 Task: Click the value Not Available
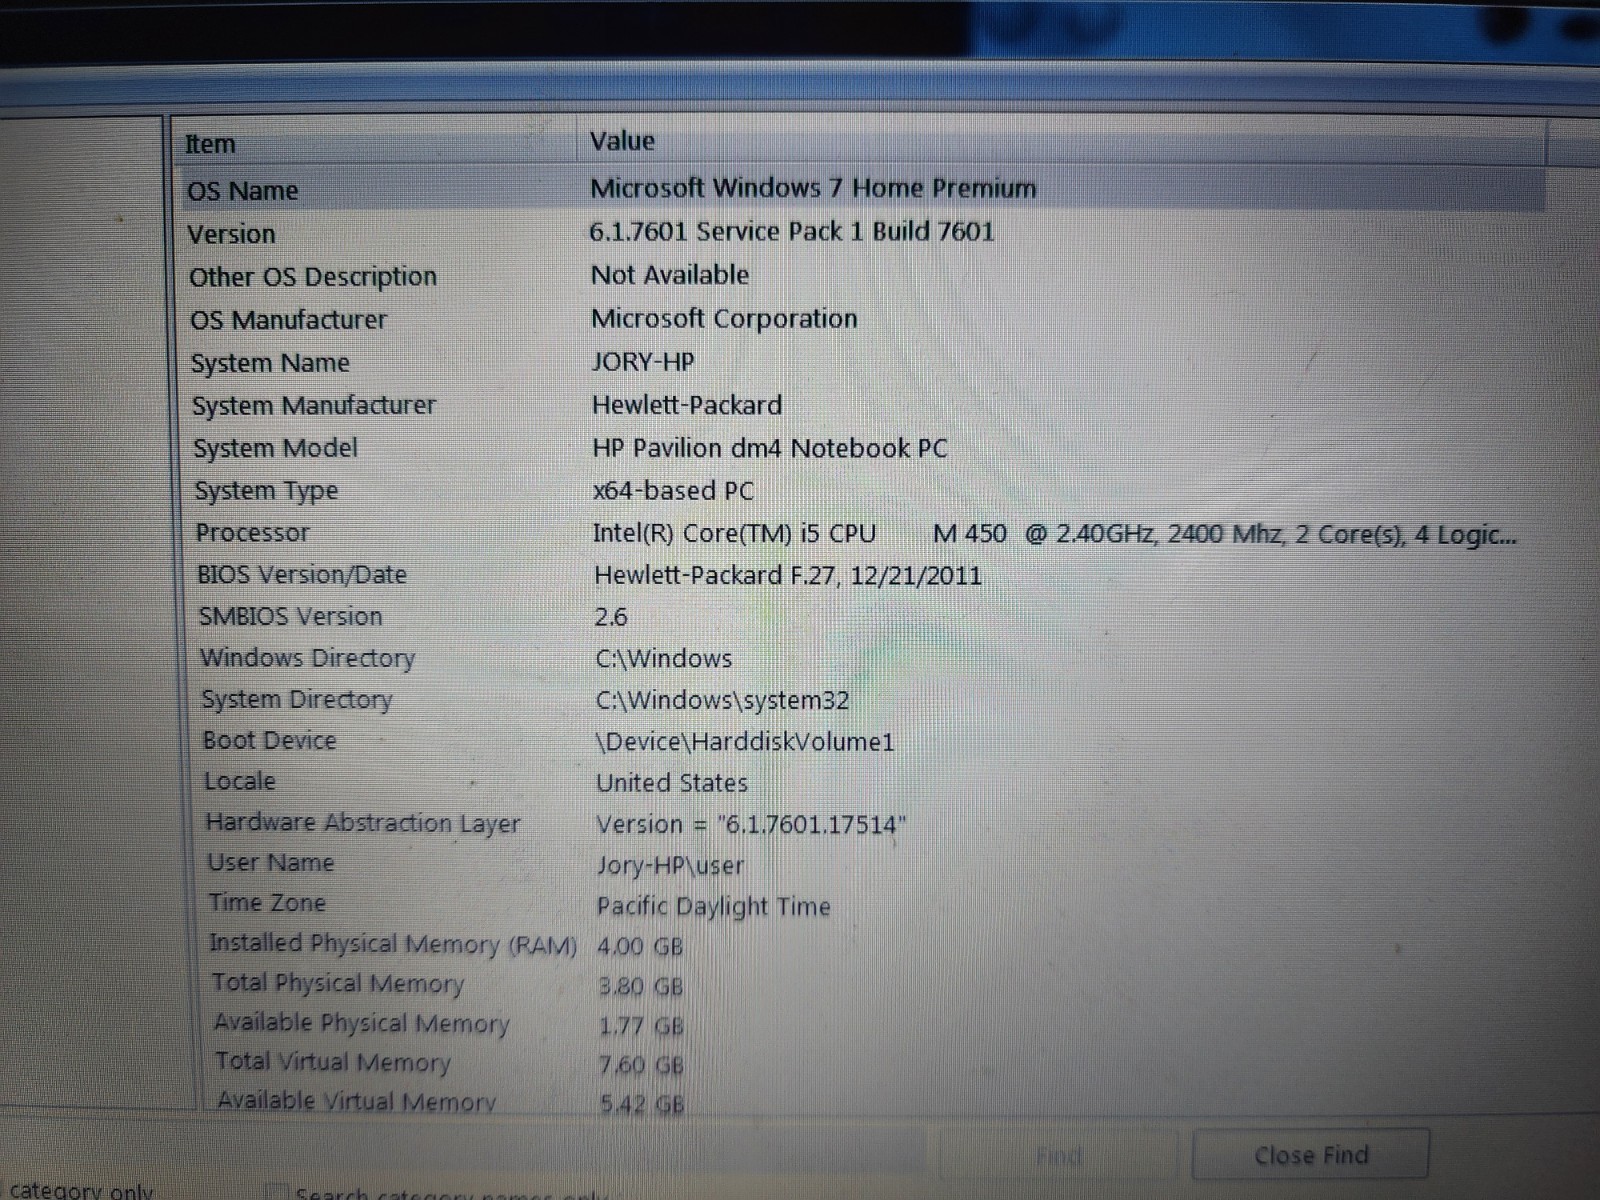[670, 275]
